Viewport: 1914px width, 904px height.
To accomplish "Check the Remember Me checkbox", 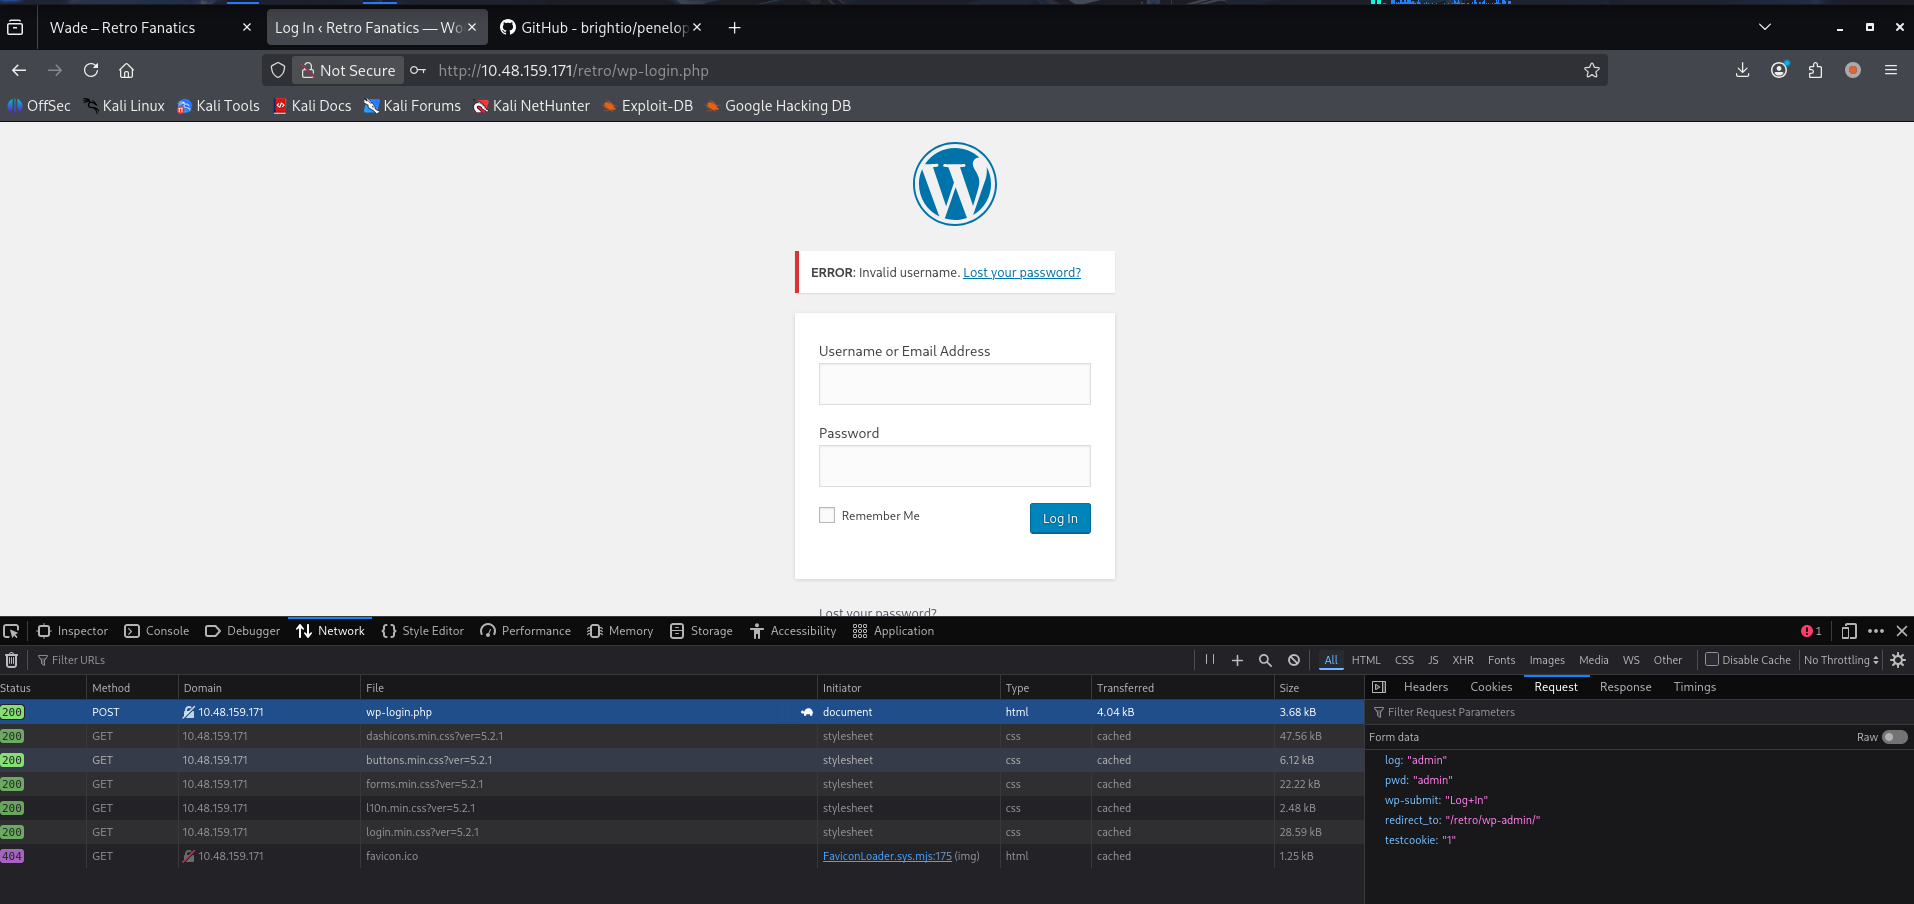I will tap(827, 516).
